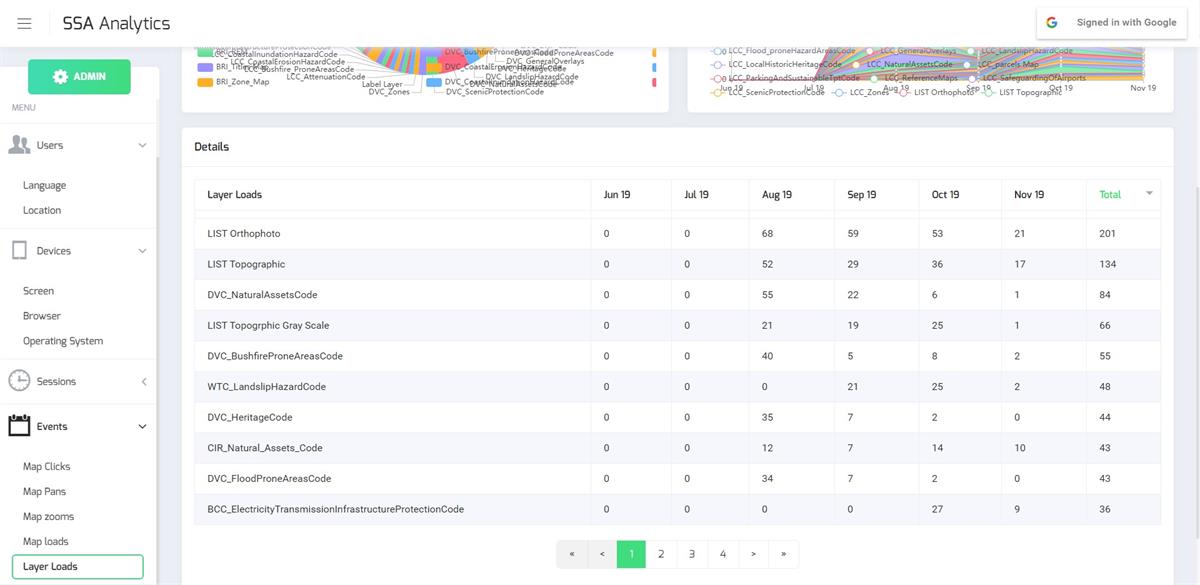This screenshot has width=1200, height=585.
Task: Go to page 2 of results
Action: click(661, 554)
